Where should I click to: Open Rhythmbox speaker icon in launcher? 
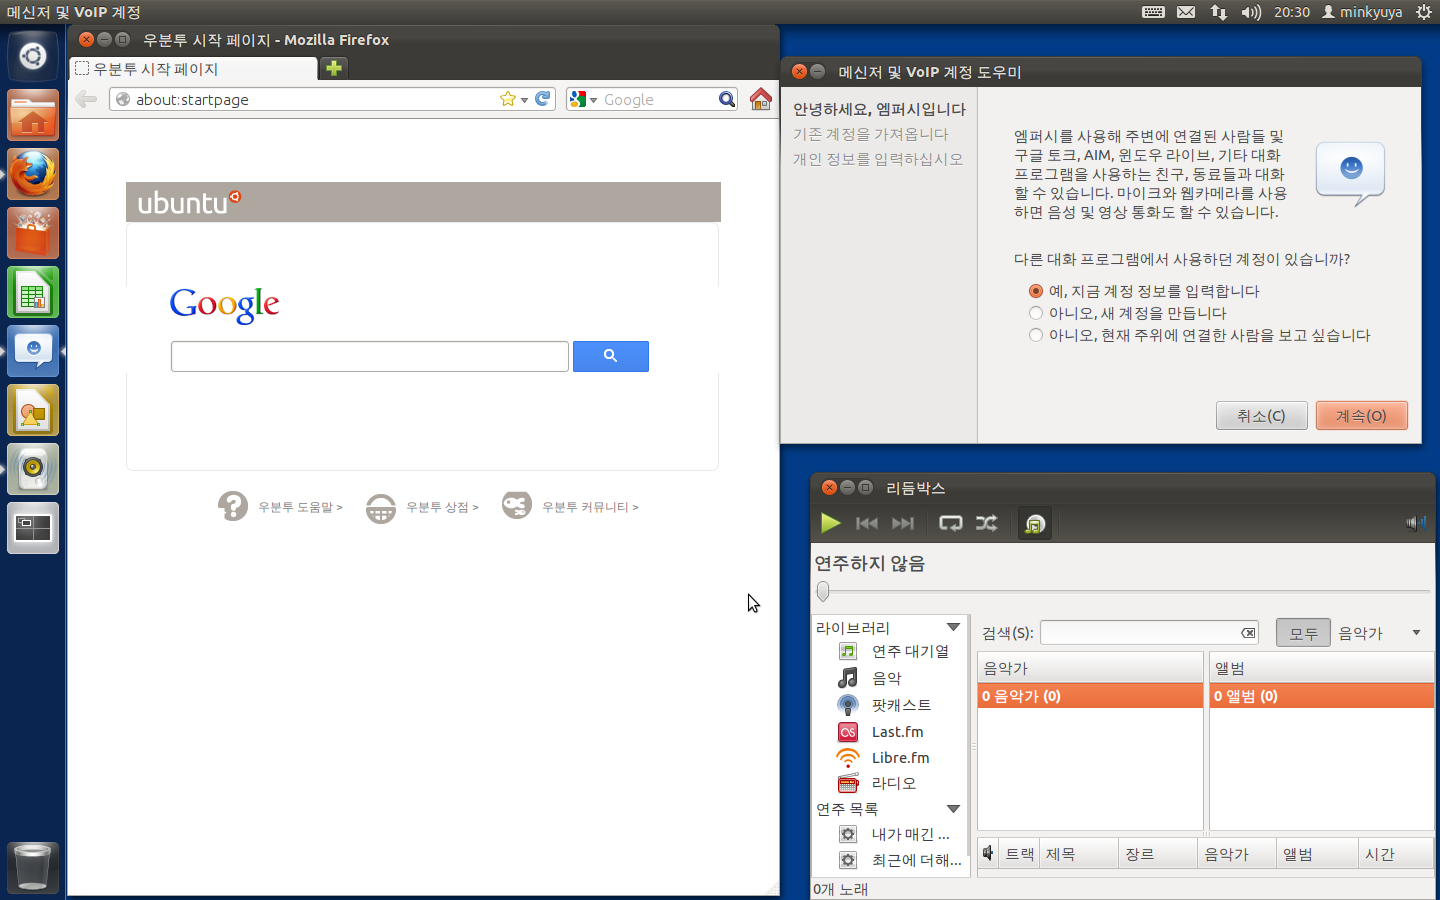pos(33,469)
